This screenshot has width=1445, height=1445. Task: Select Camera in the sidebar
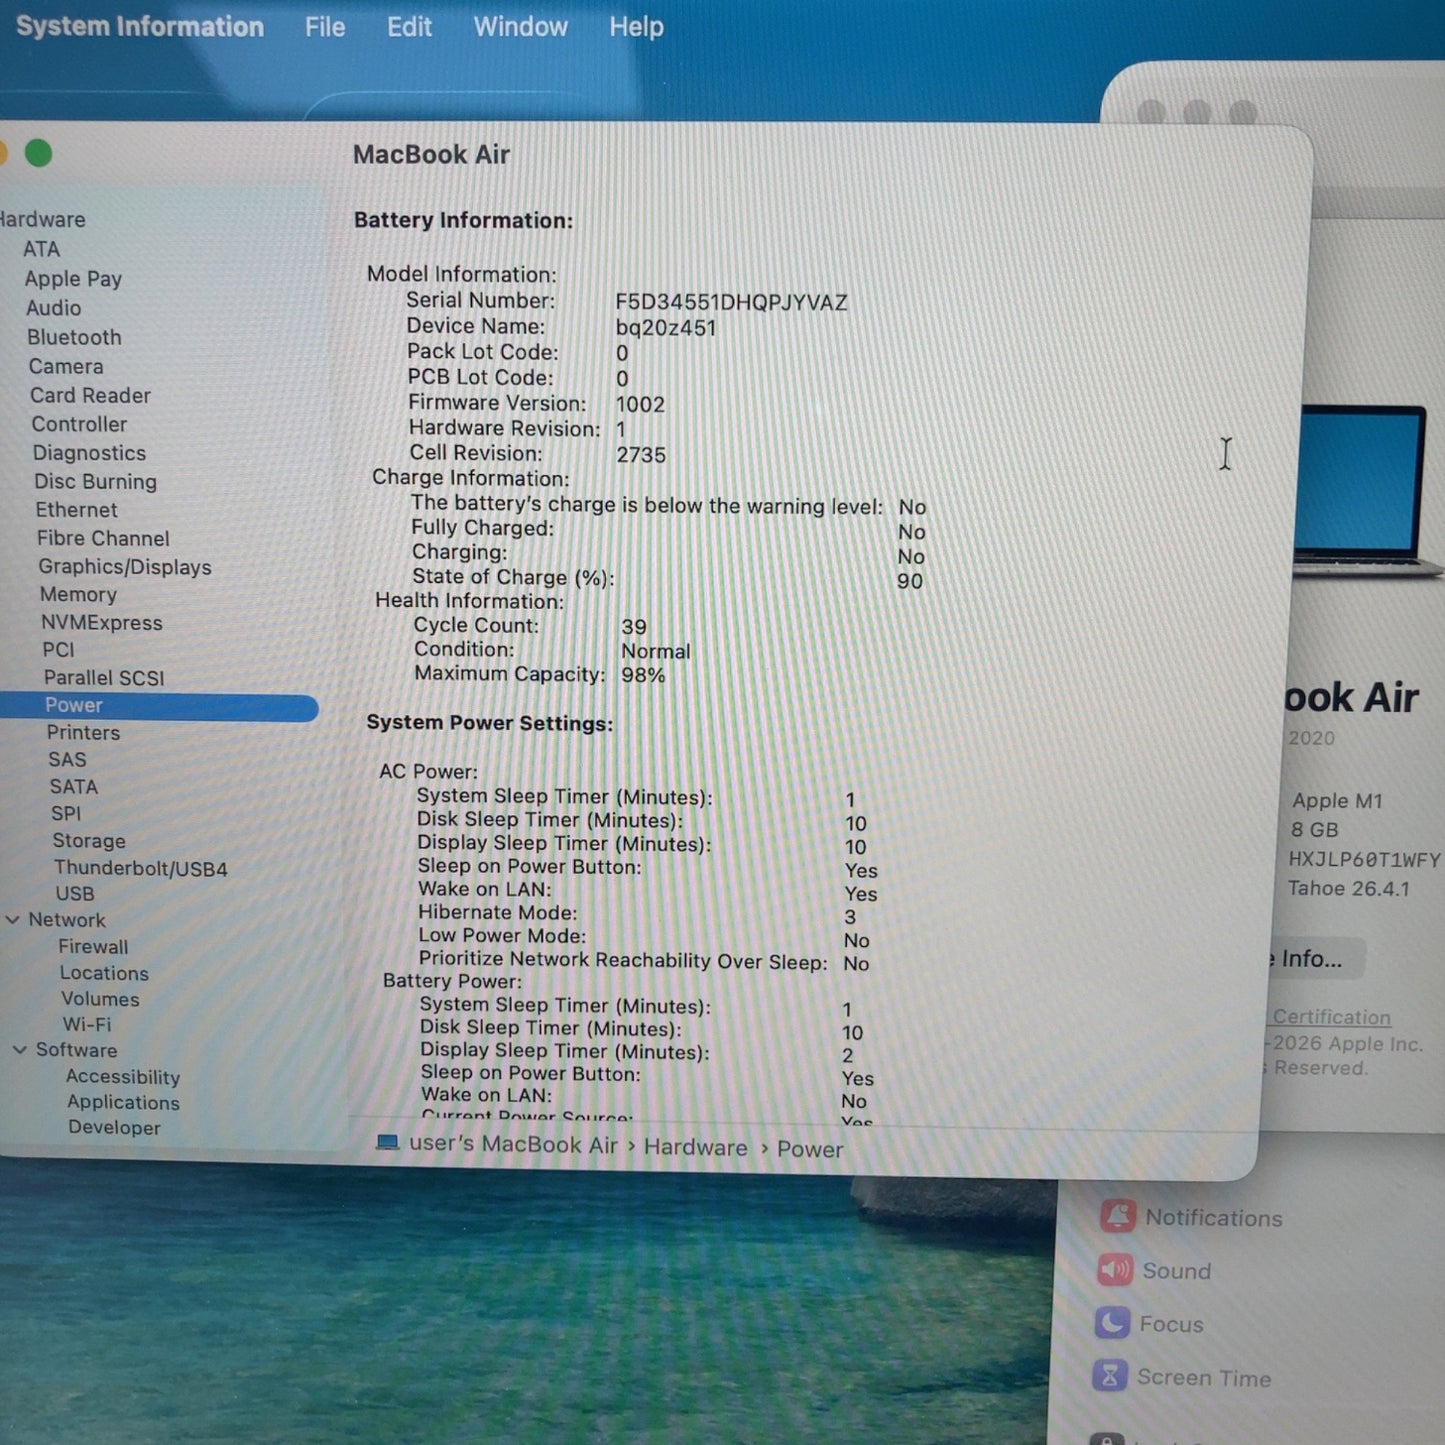click(x=66, y=366)
